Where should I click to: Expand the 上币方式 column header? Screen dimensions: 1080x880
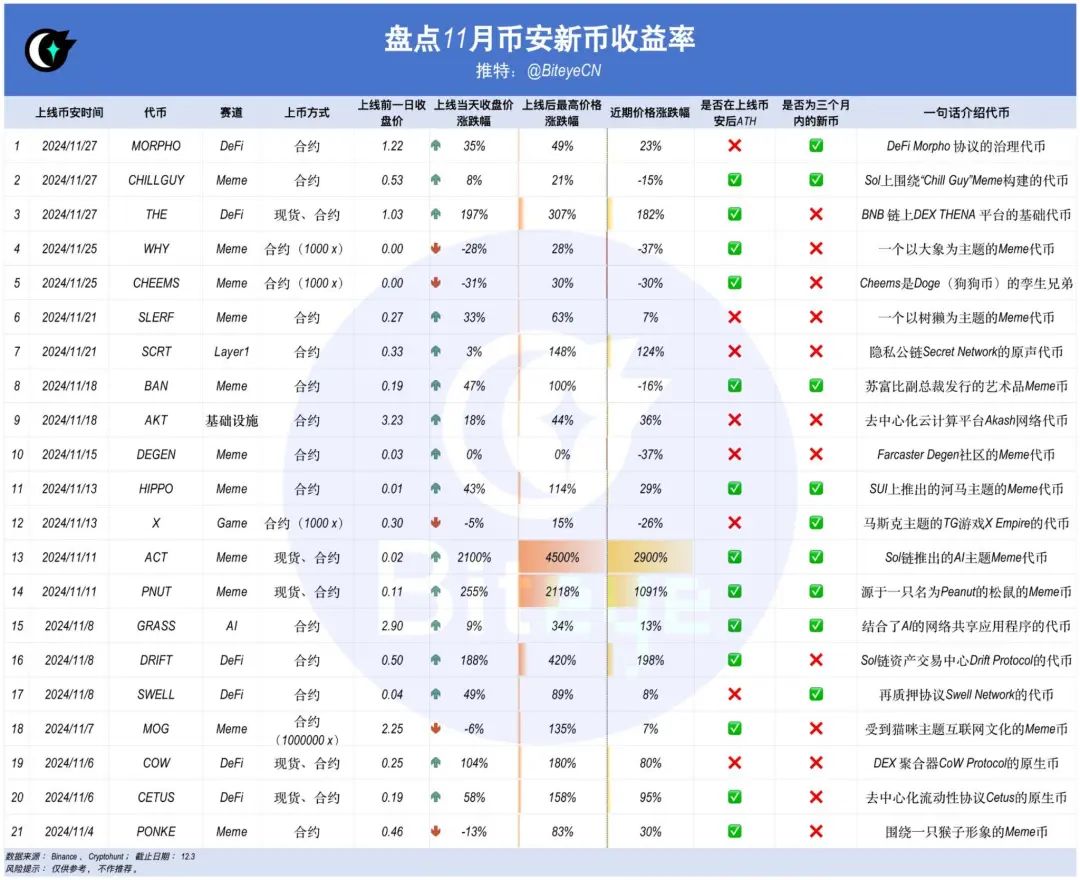[x=308, y=113]
